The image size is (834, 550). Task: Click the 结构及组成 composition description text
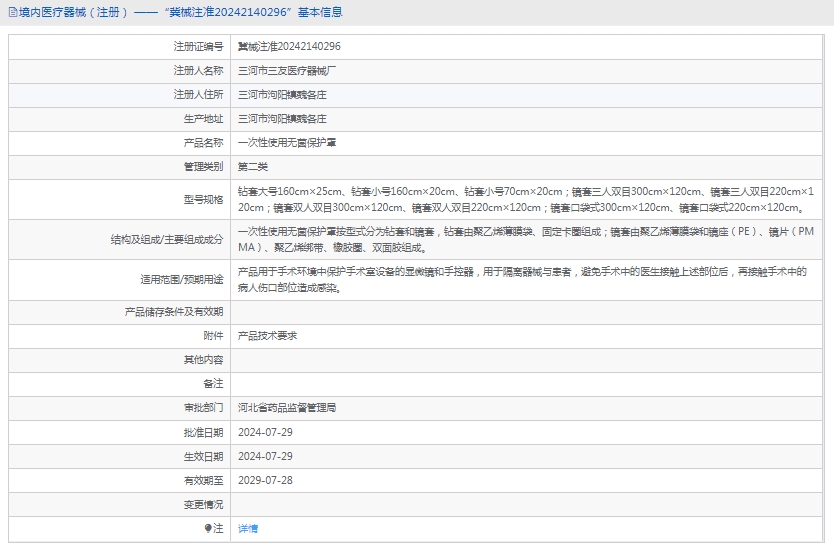click(525, 239)
